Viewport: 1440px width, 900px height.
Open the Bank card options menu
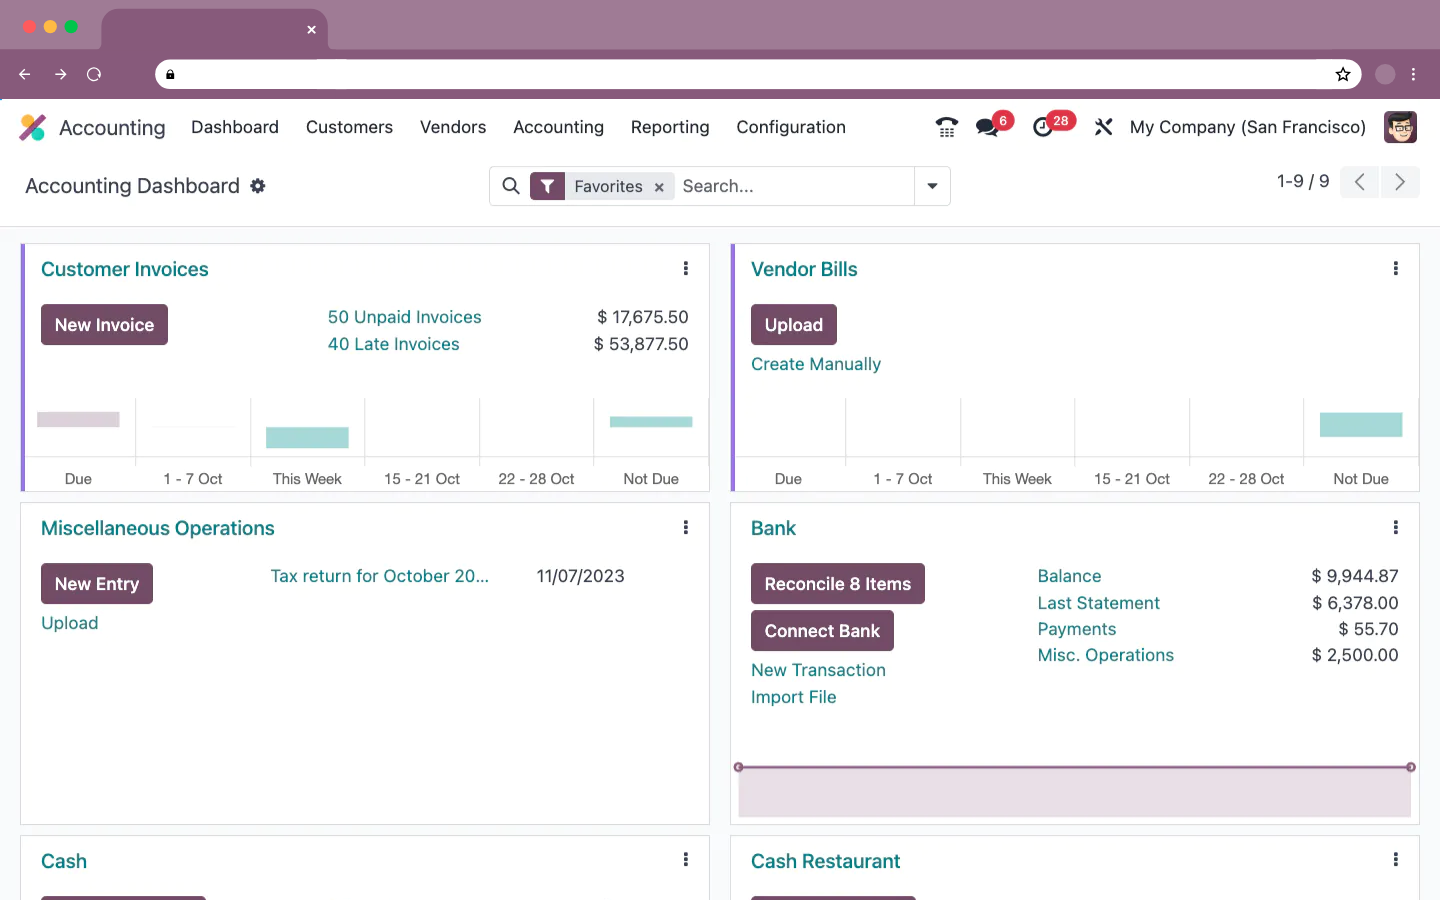click(1395, 528)
